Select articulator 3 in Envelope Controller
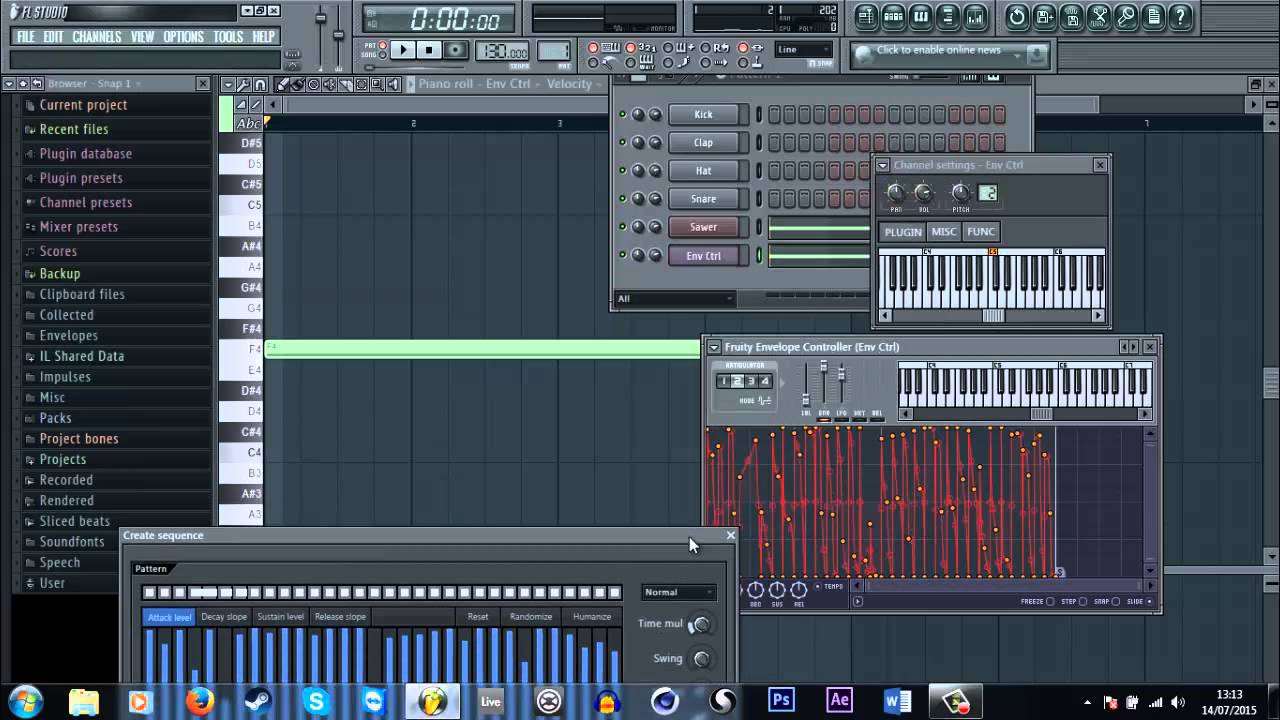The width and height of the screenshot is (1280, 720). 751,381
